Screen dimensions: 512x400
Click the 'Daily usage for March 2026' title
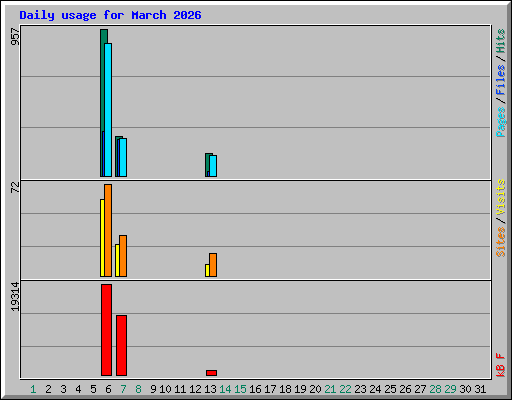tap(110, 15)
